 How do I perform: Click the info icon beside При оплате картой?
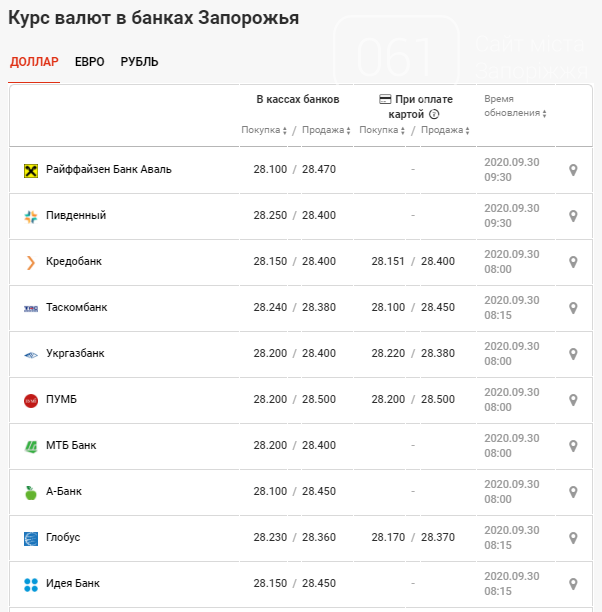click(x=434, y=115)
